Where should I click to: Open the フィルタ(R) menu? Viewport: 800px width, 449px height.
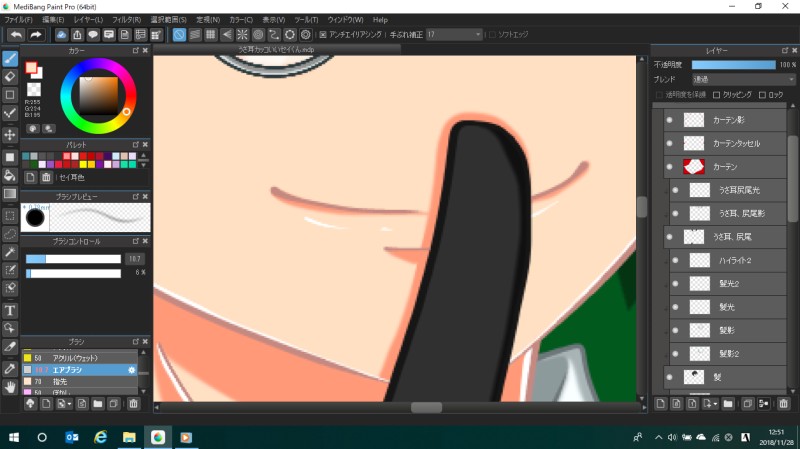pos(127,20)
